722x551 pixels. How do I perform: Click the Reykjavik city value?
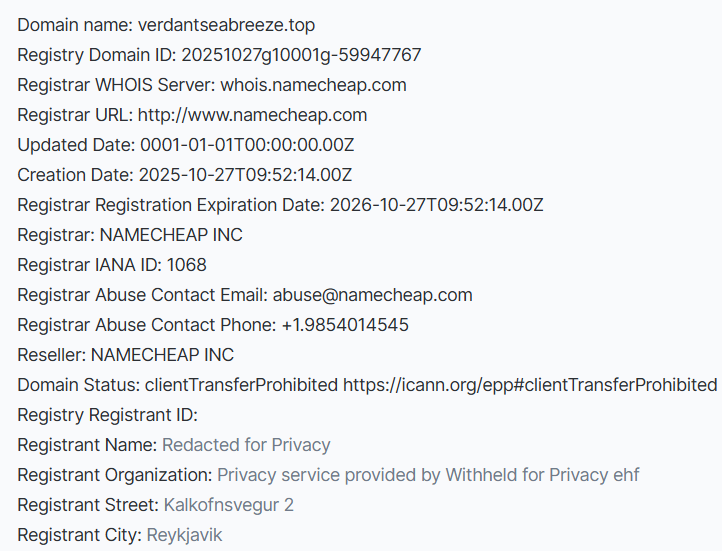click(184, 535)
